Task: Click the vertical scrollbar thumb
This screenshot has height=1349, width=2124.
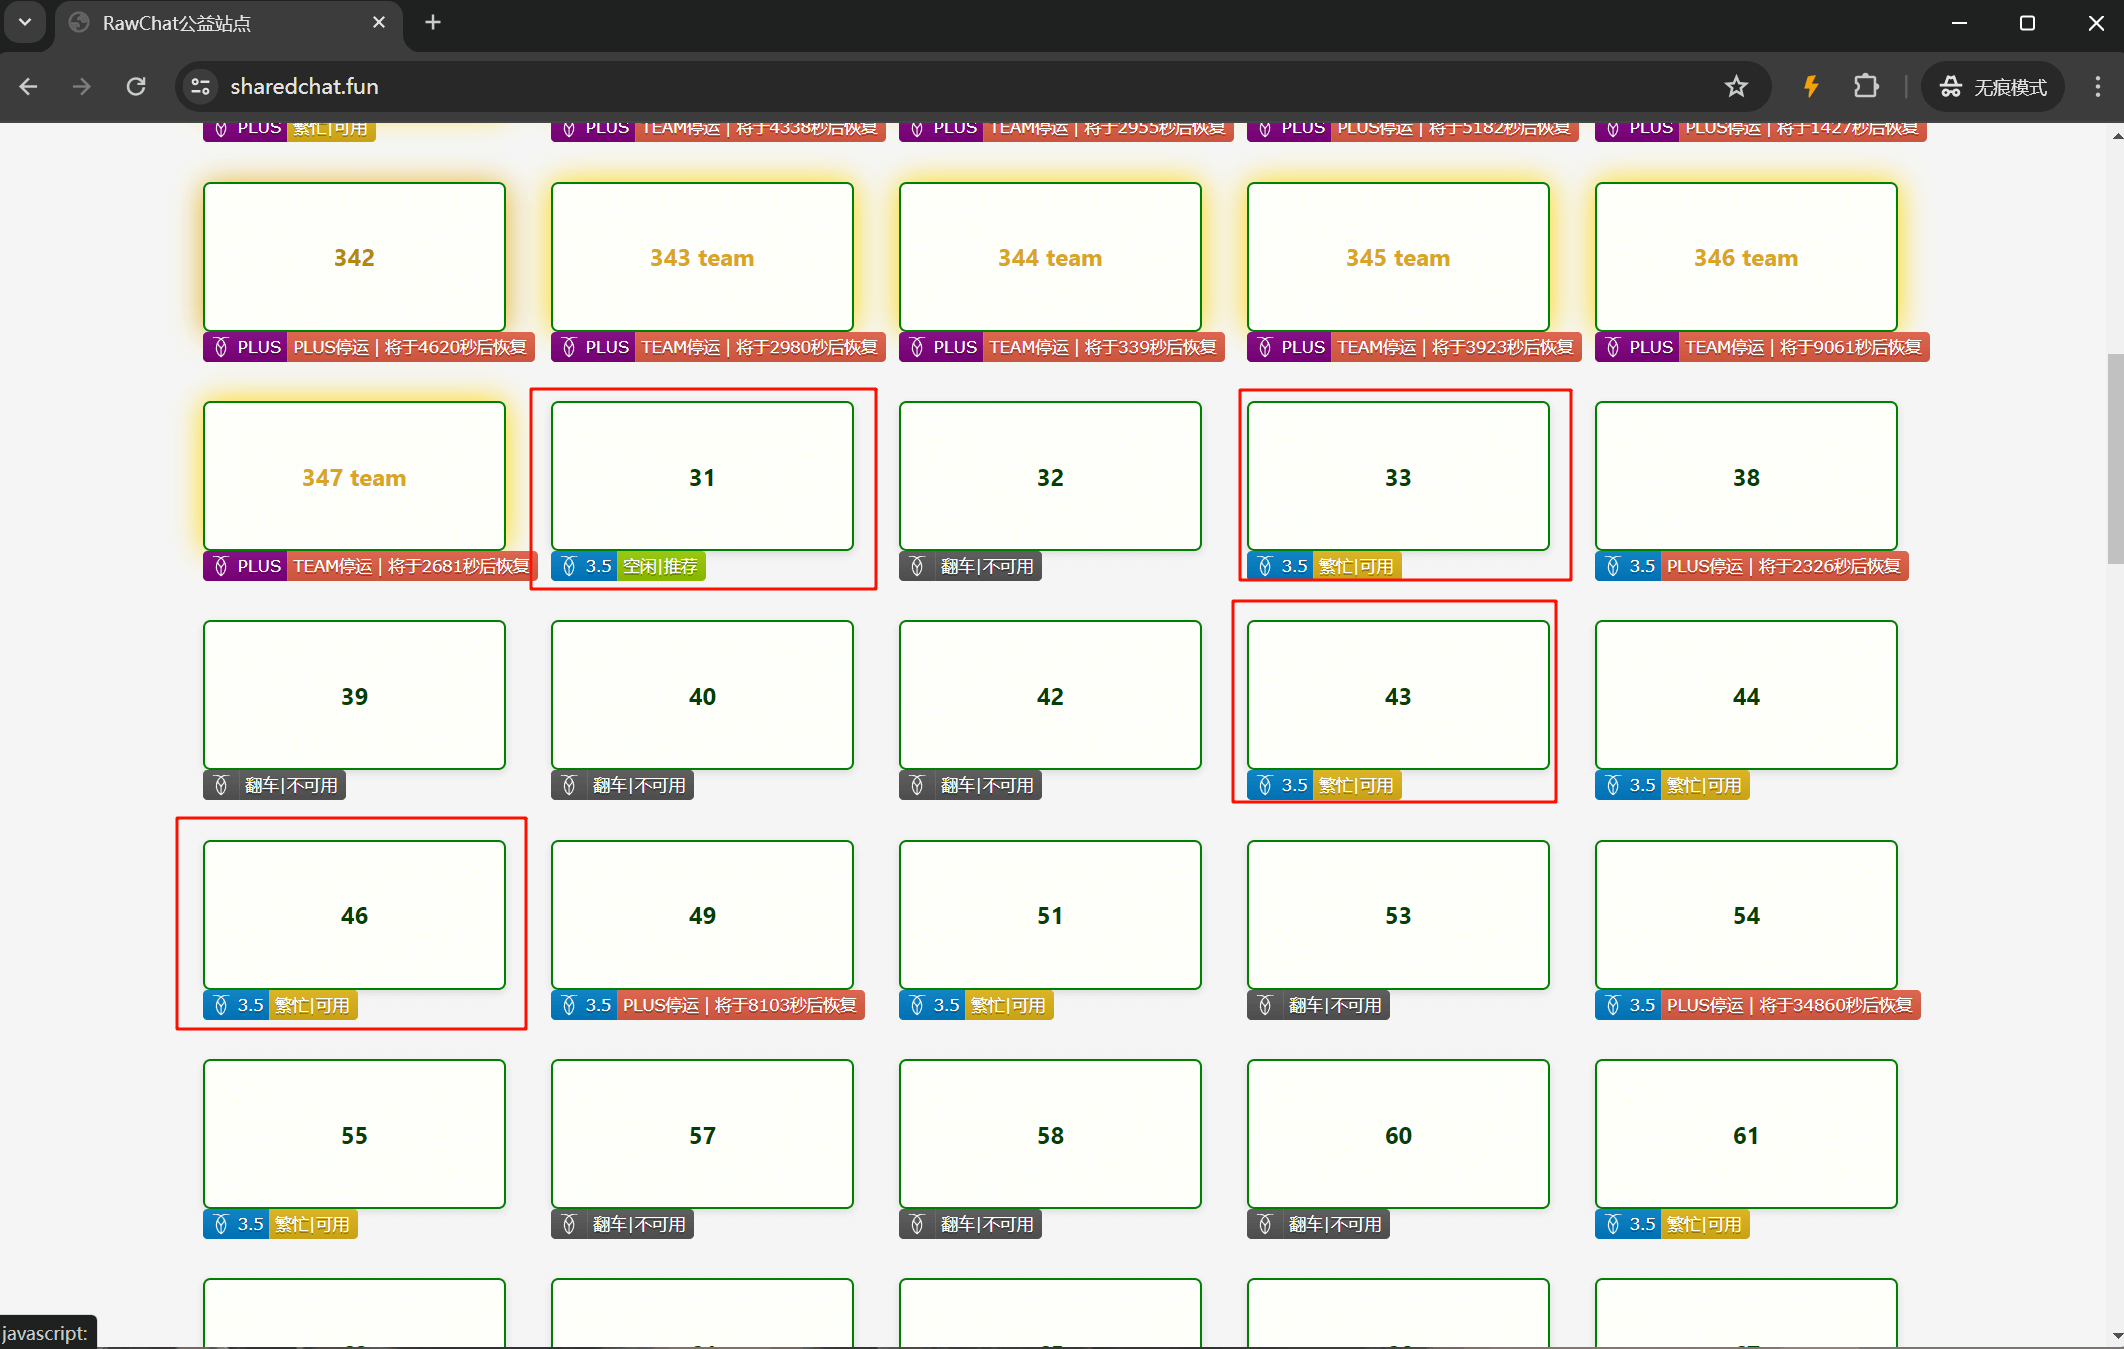Action: point(2115,460)
